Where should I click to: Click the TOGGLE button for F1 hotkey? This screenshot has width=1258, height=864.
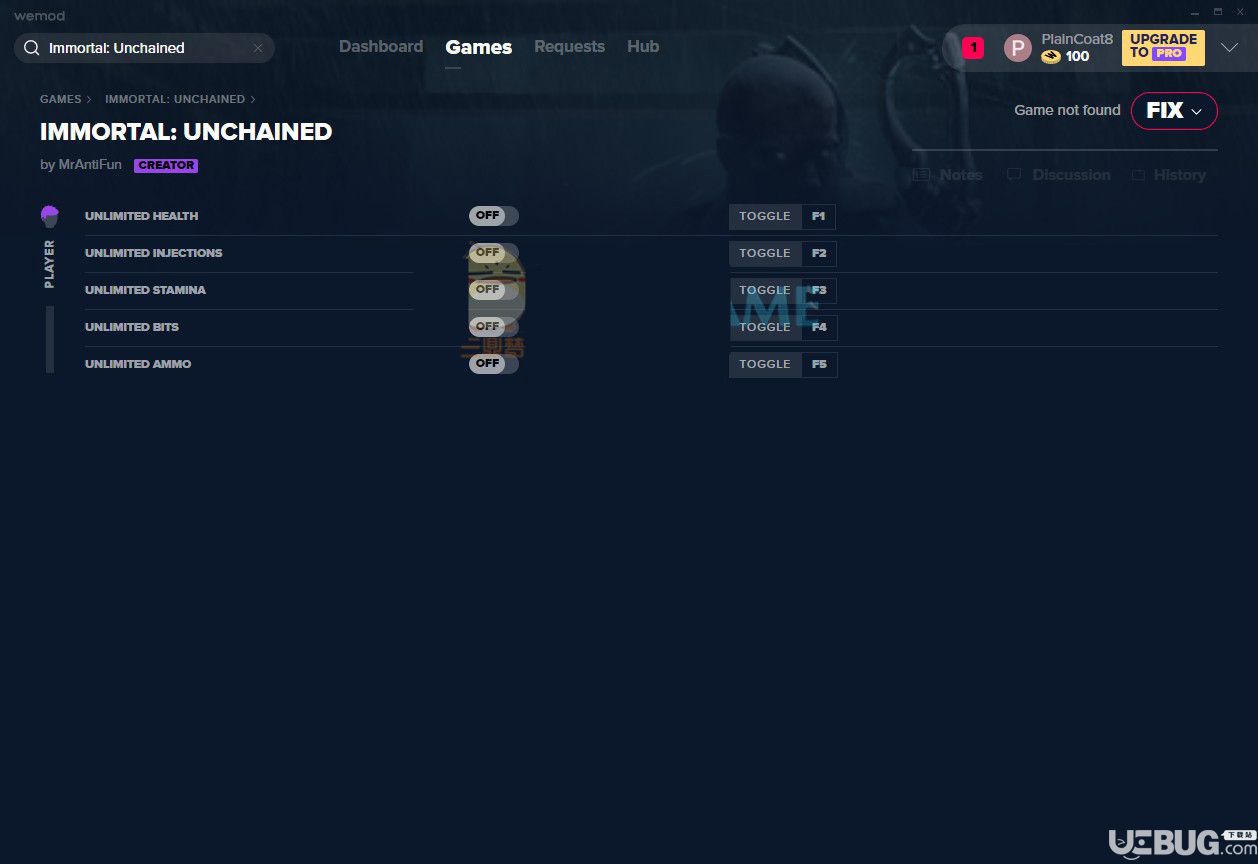click(765, 216)
